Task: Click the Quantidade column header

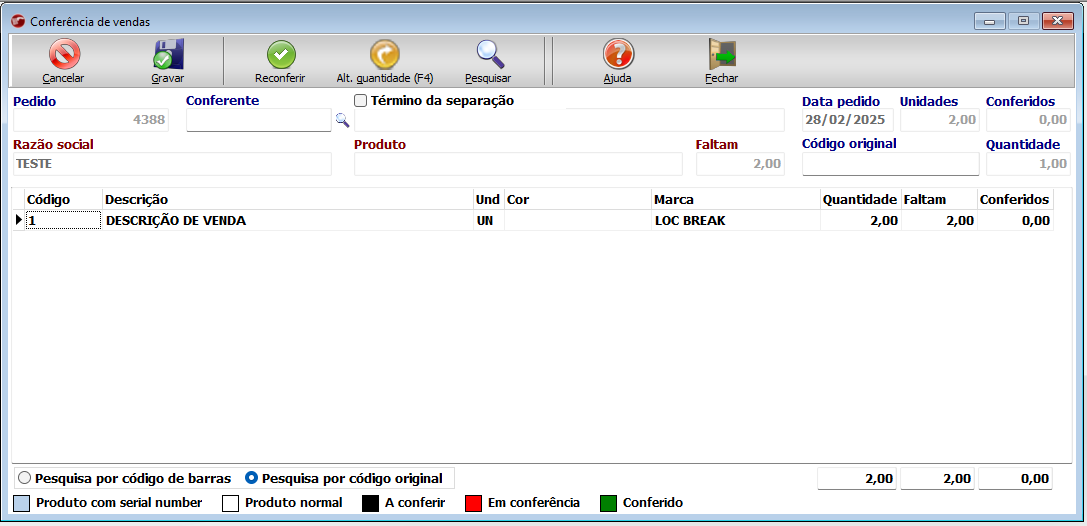Action: click(x=859, y=200)
